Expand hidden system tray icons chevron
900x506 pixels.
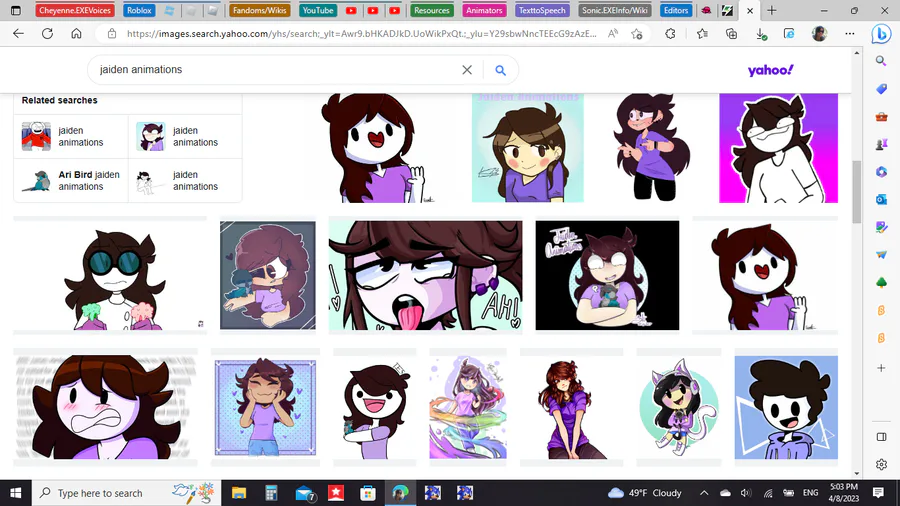click(x=704, y=493)
